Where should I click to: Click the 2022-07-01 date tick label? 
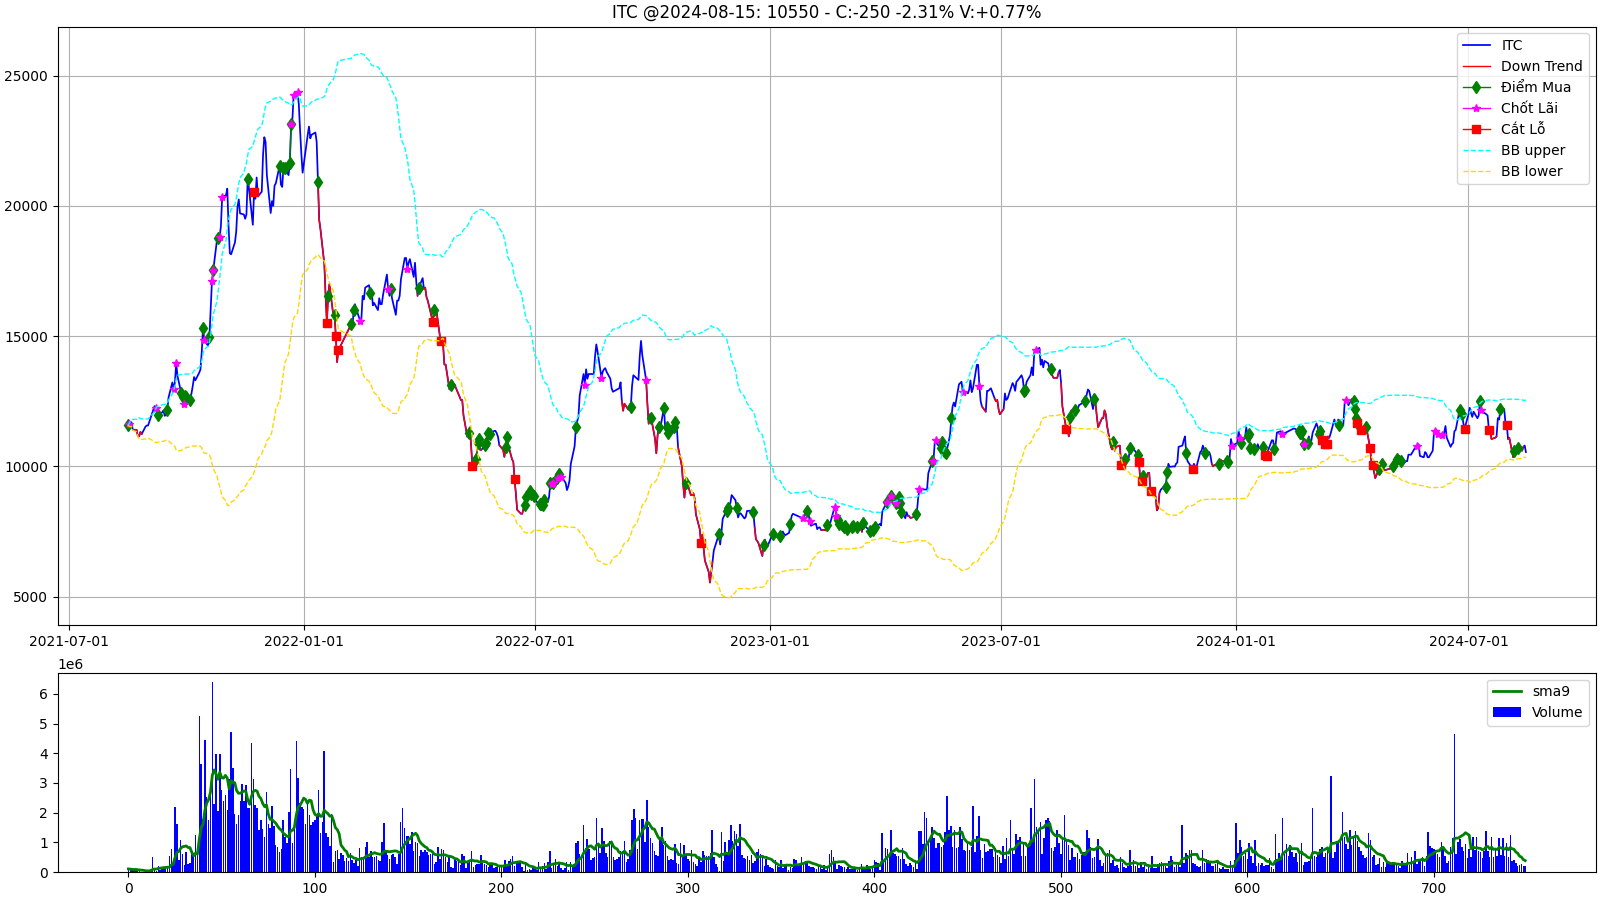(x=535, y=641)
